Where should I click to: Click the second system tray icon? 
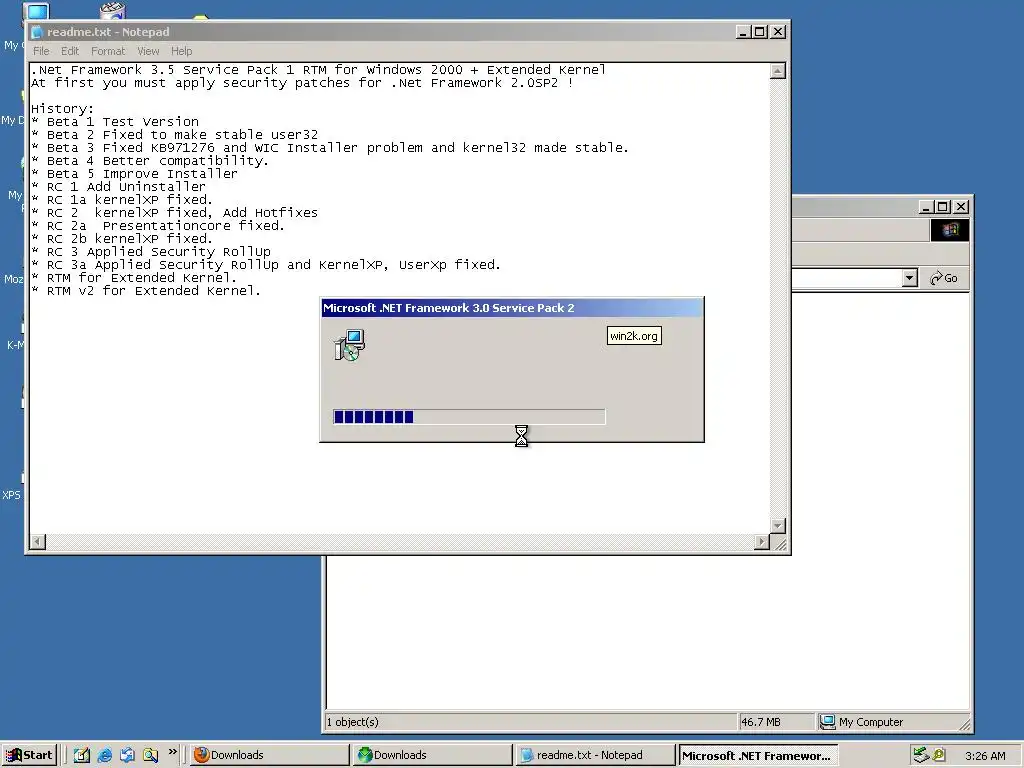point(939,755)
